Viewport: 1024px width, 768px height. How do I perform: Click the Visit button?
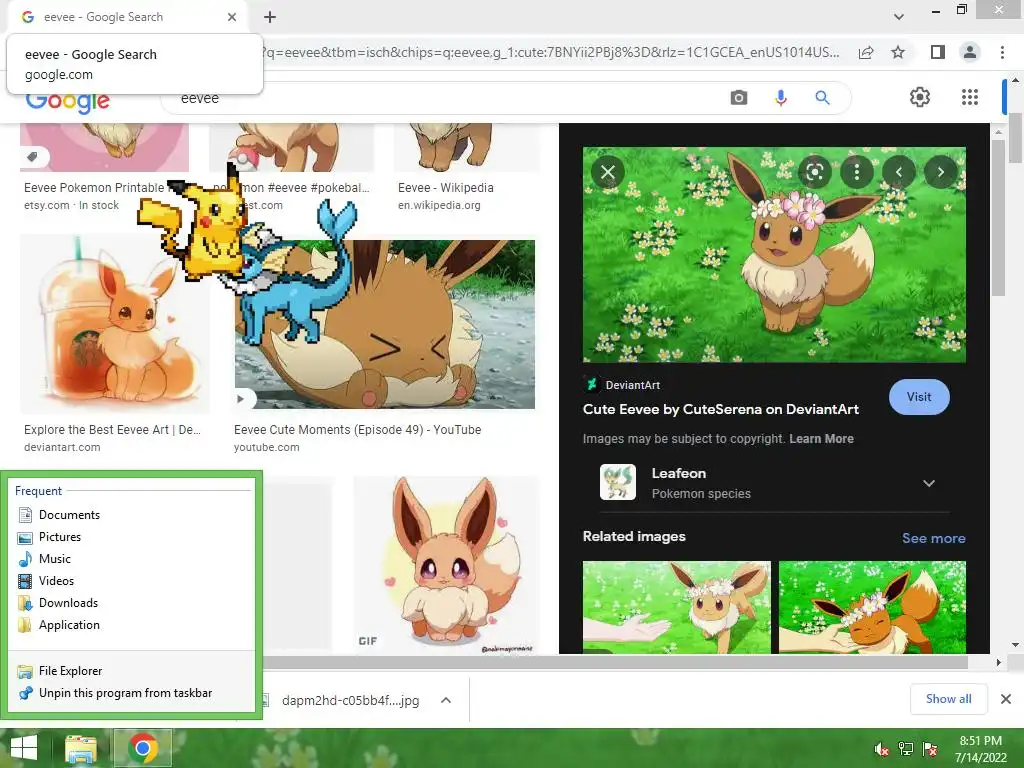point(919,397)
